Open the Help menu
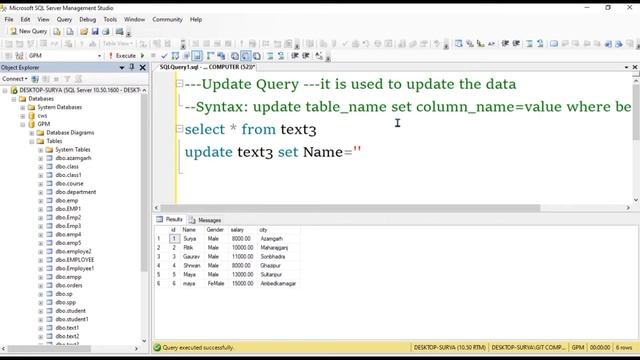This screenshot has width=640, height=360. pyautogui.click(x=196, y=19)
